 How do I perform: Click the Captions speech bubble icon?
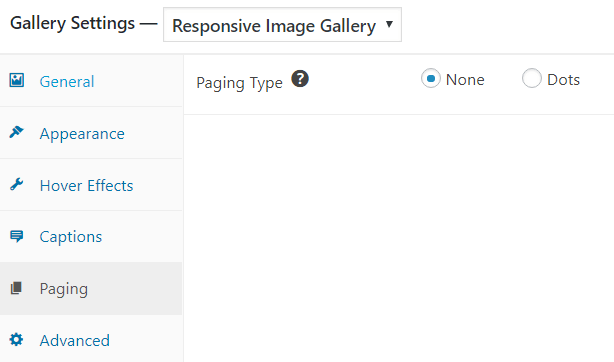click(16, 236)
